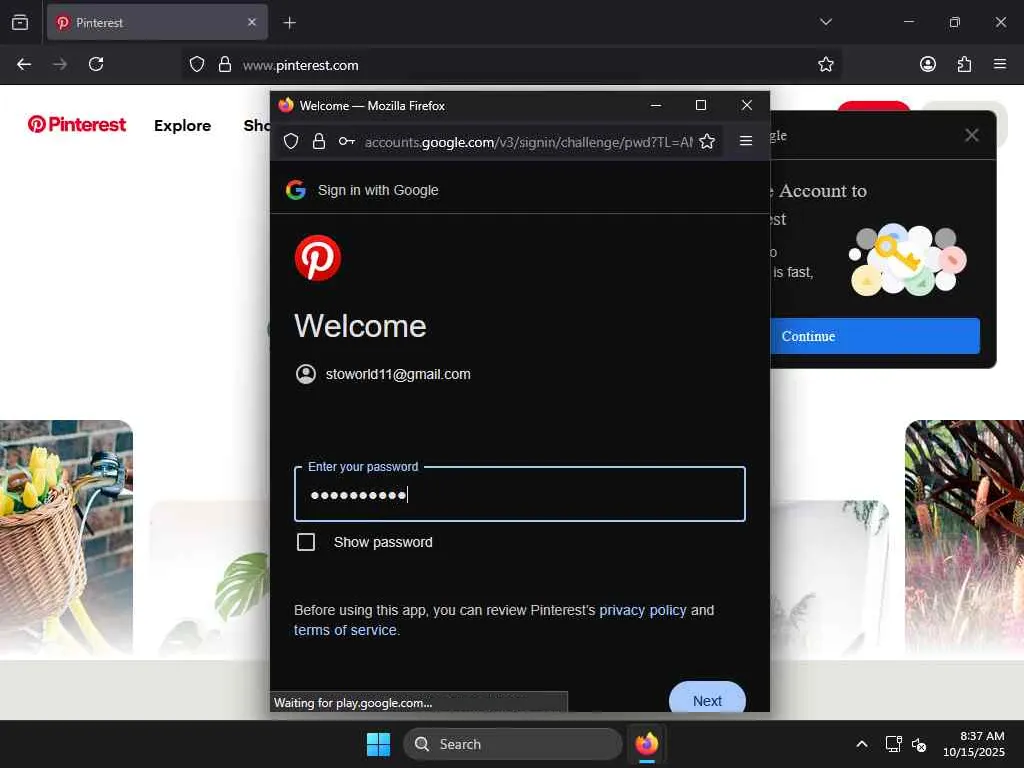Click the stoworld11@gmail.com email text
1024x768 pixels.
398,374
